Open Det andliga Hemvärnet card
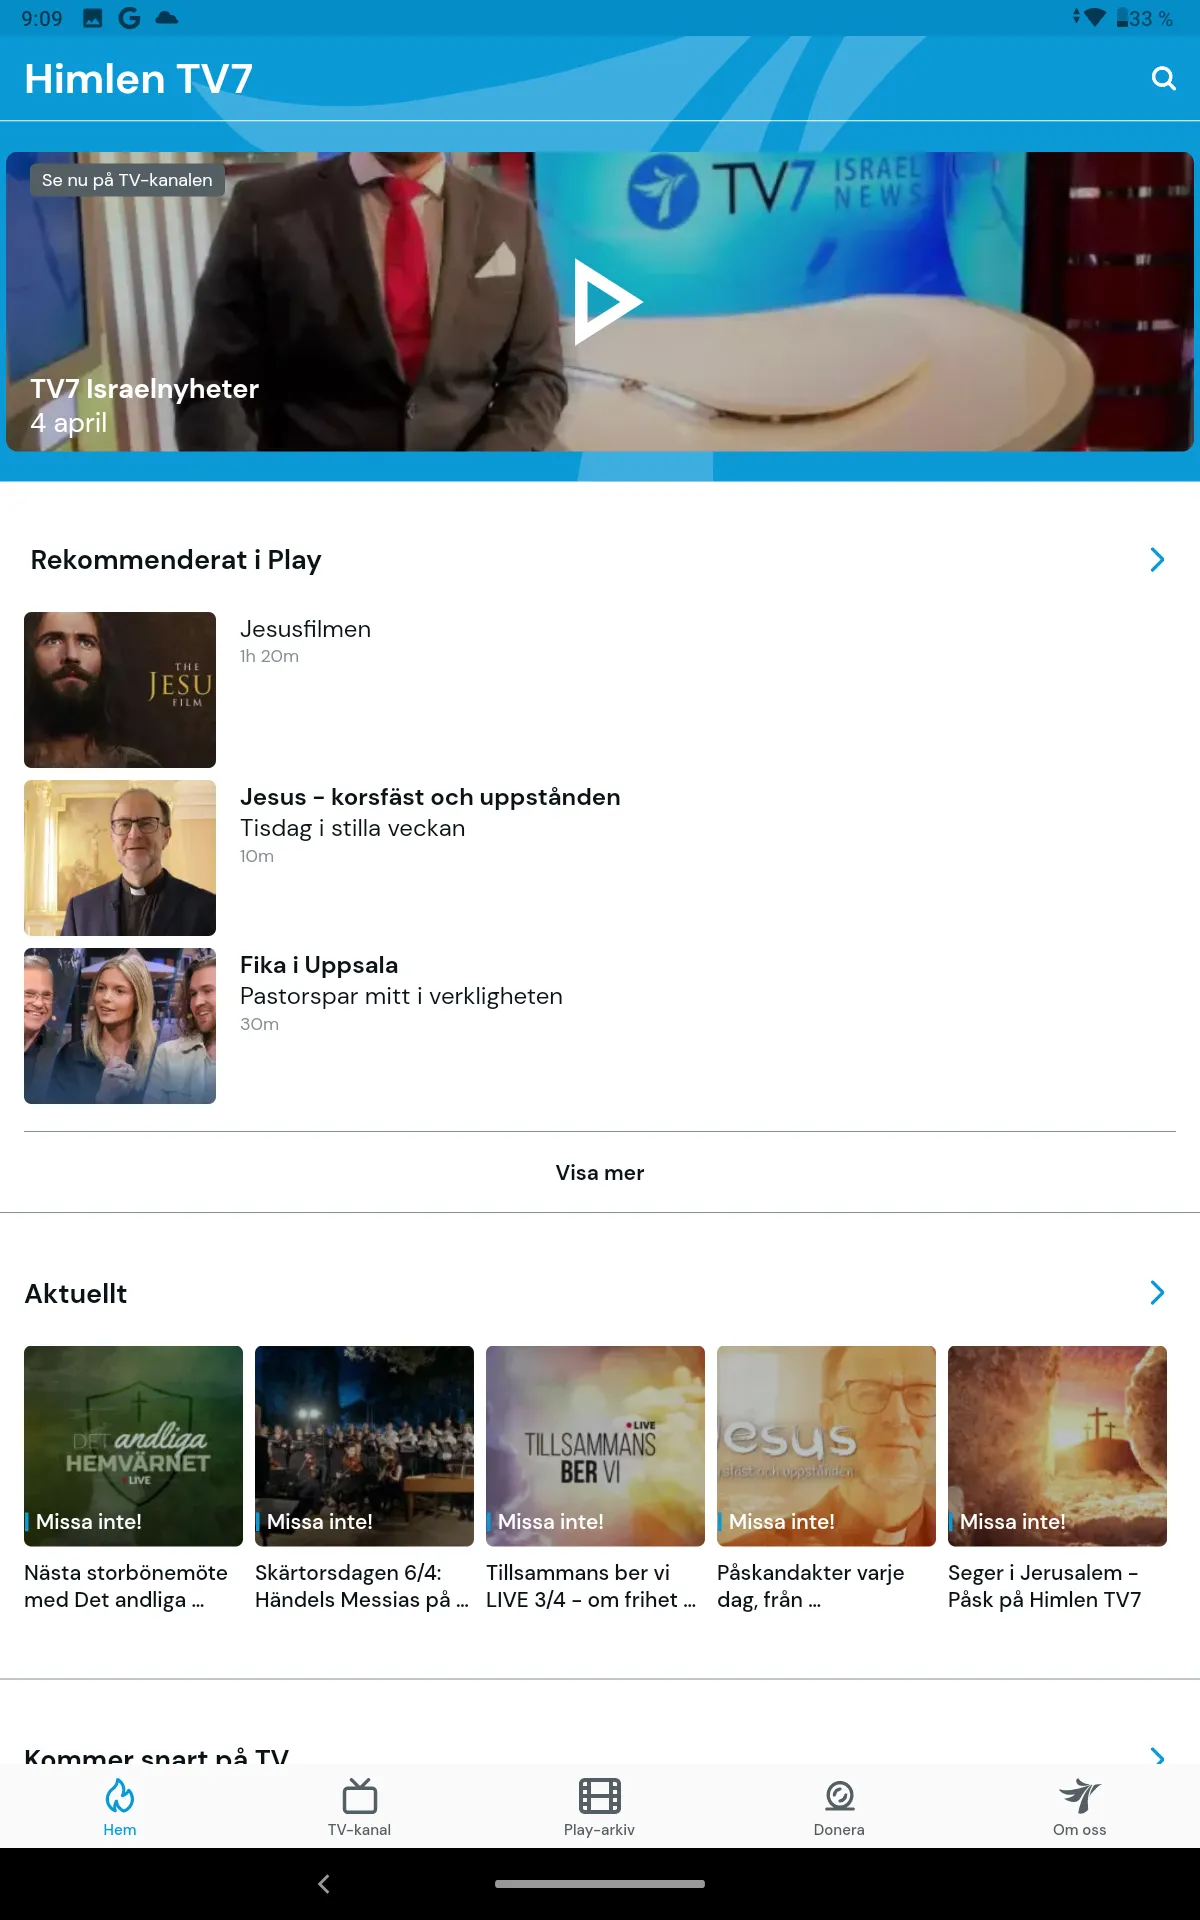This screenshot has height=1920, width=1200. point(133,1446)
